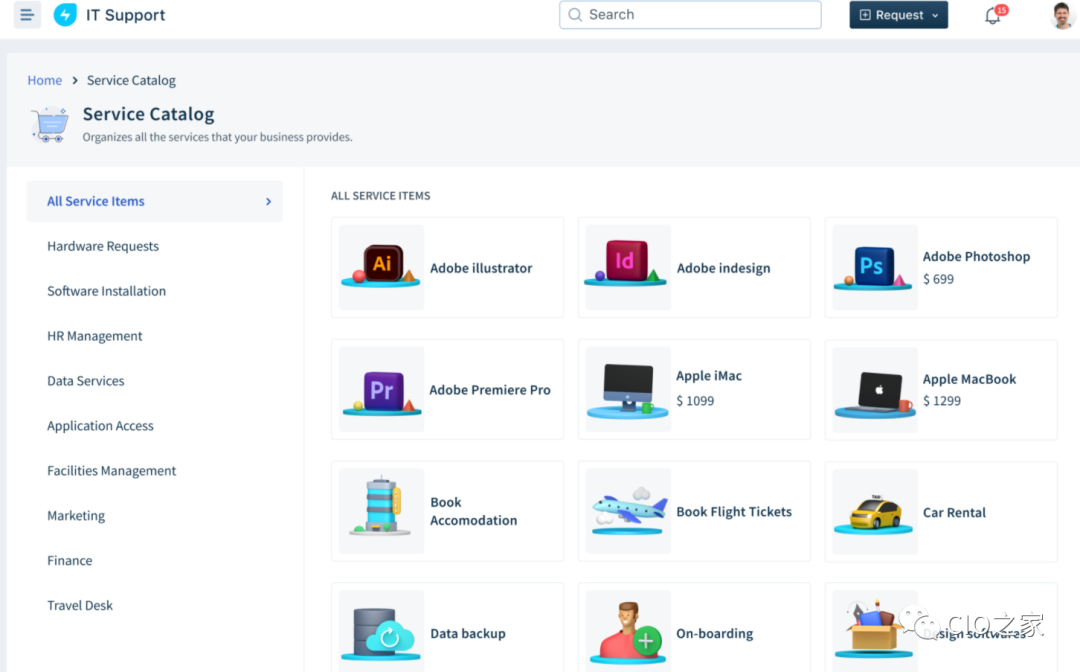Click the $ 1099 iMac price
1080x672 pixels.
(x=695, y=401)
